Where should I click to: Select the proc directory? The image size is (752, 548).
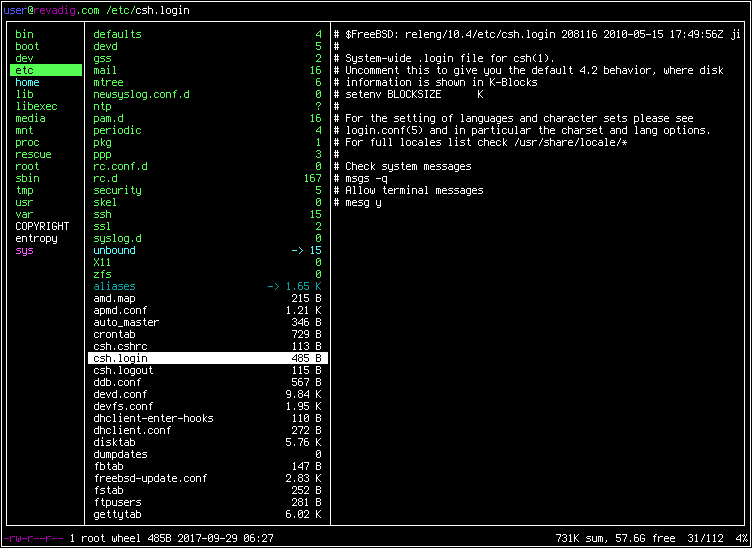[27, 142]
